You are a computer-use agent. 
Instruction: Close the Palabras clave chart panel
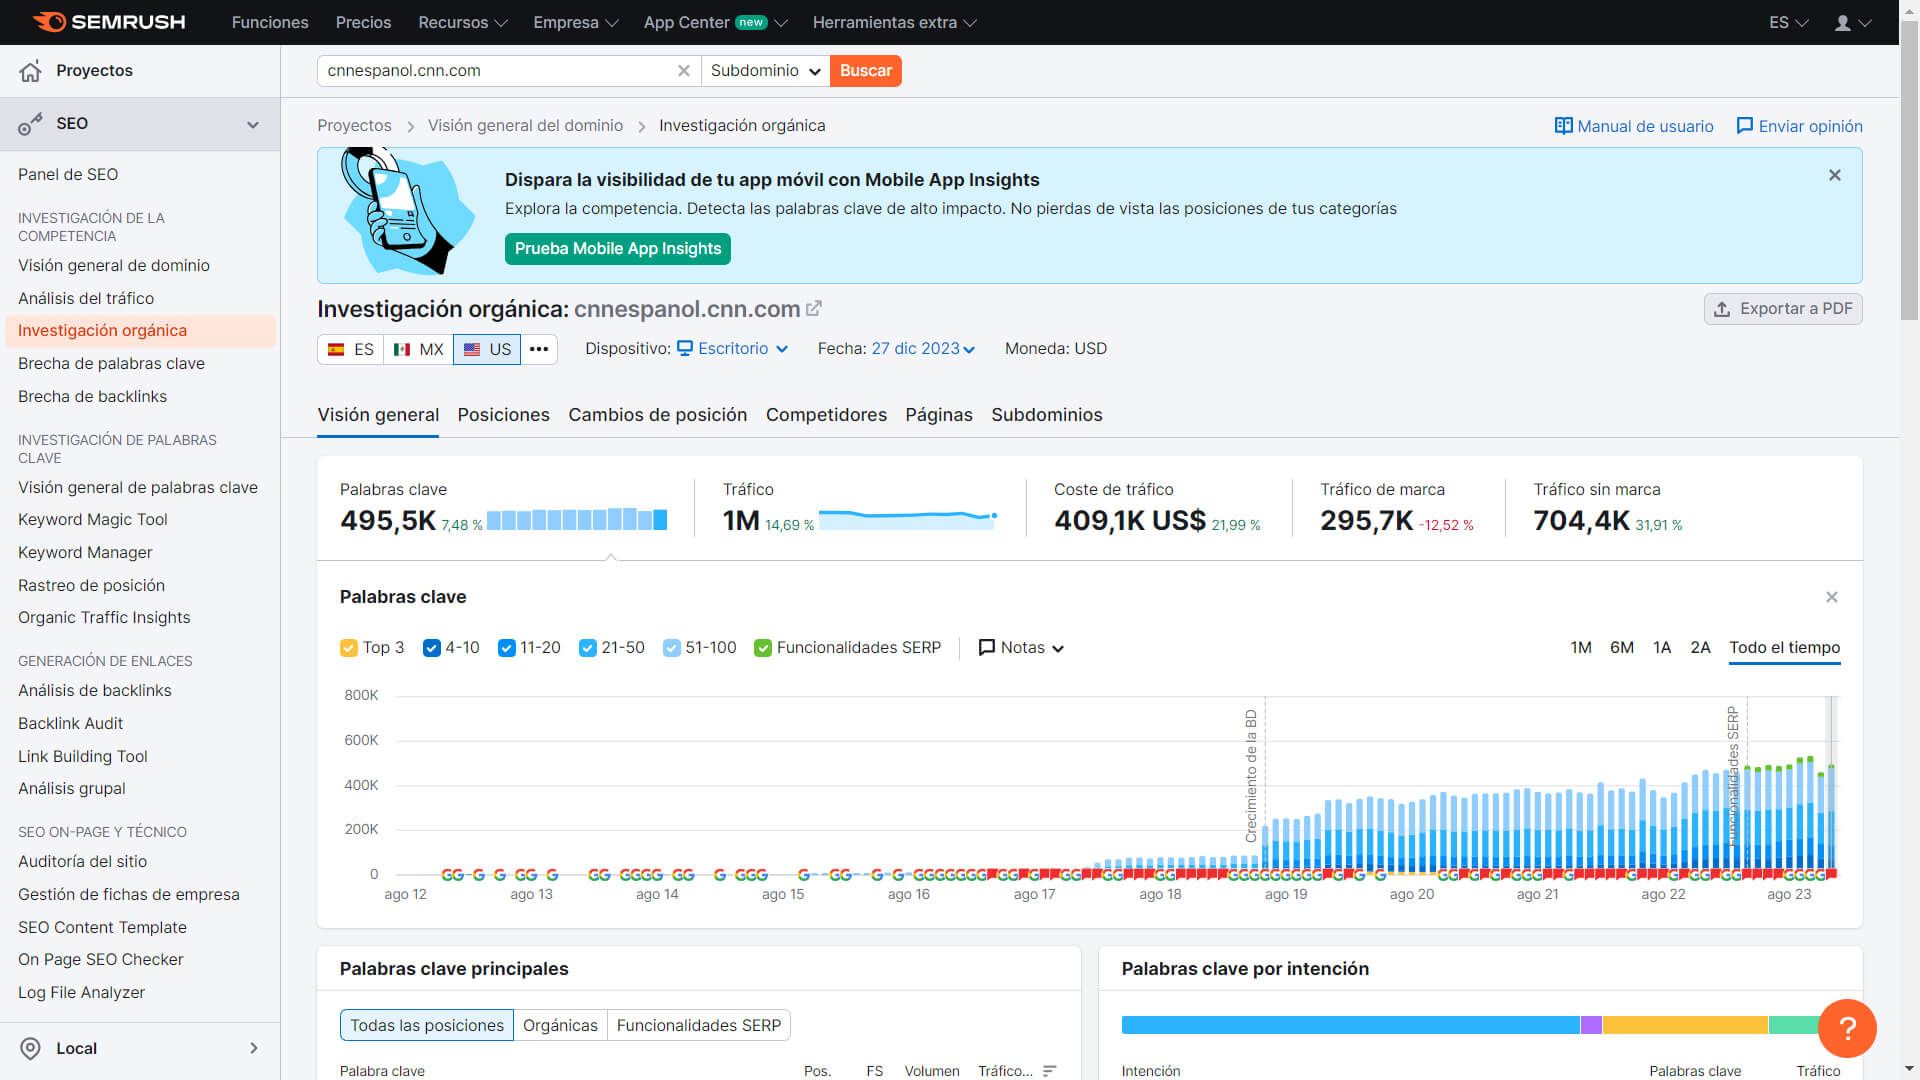(x=1832, y=597)
